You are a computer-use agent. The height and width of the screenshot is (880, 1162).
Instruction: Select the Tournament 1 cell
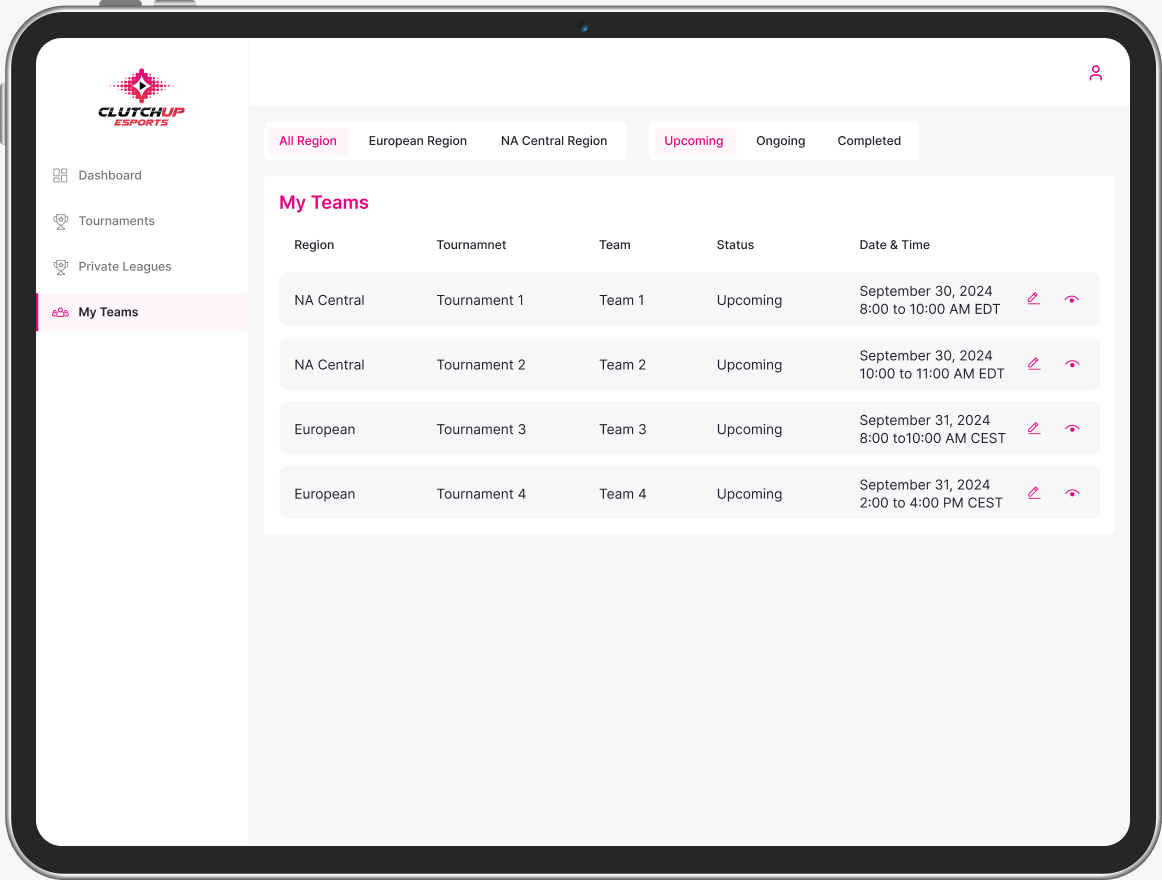480,300
